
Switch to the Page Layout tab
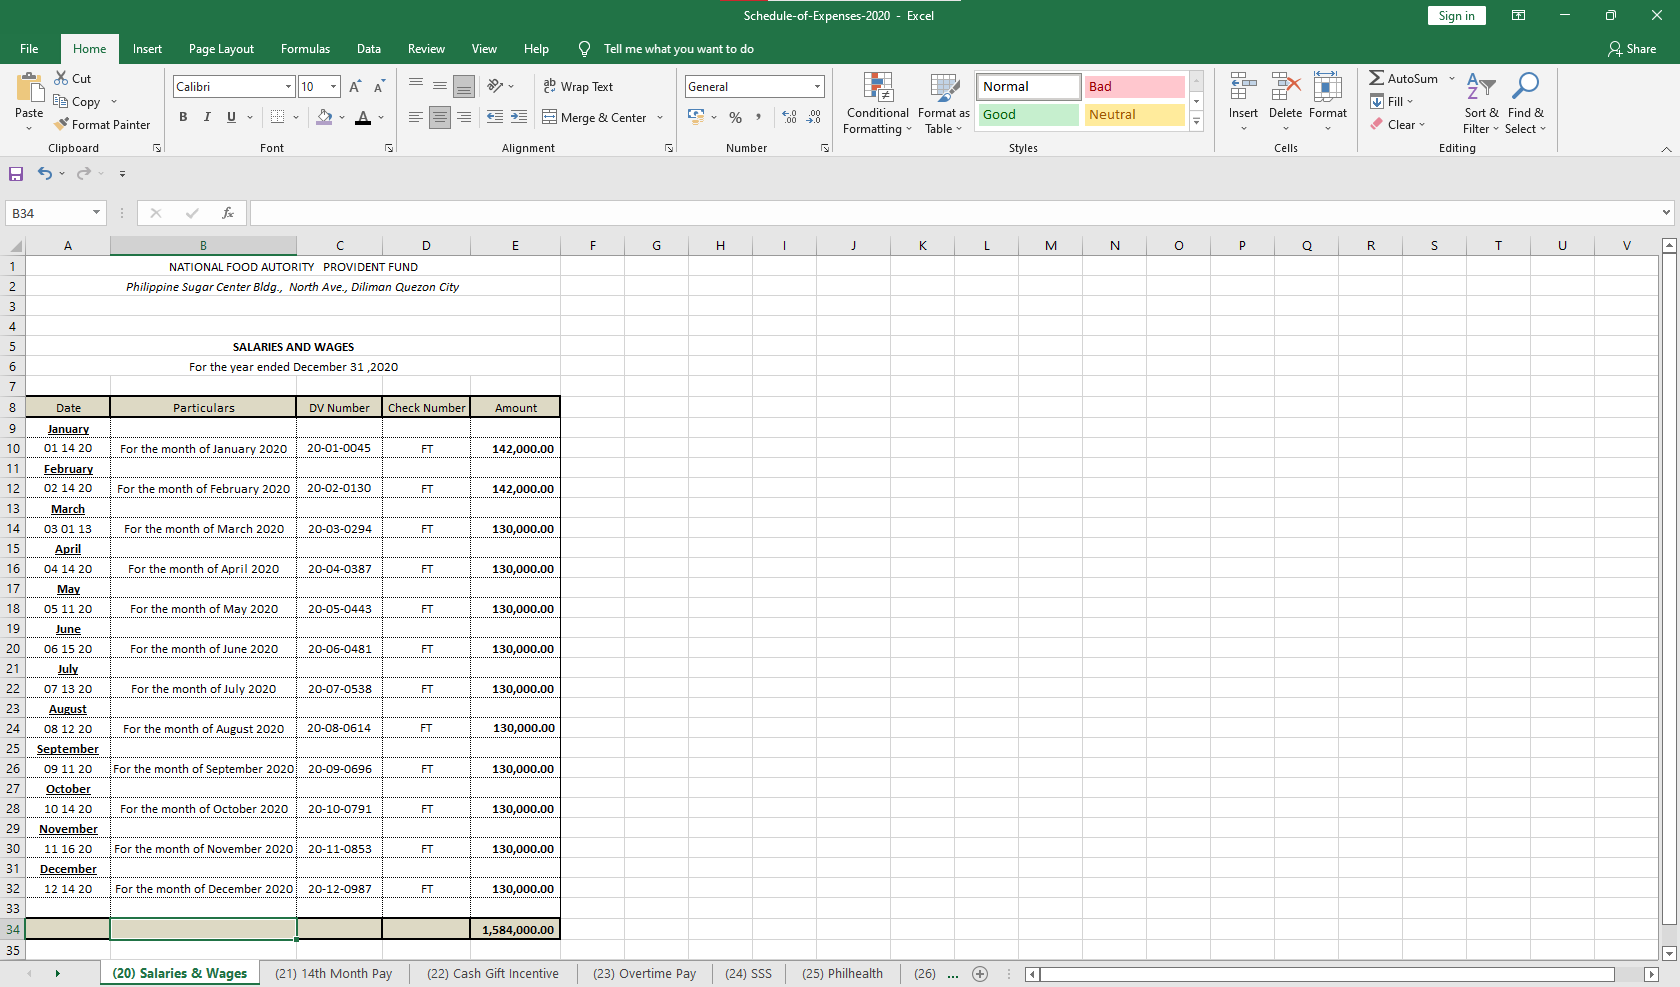[x=221, y=49]
